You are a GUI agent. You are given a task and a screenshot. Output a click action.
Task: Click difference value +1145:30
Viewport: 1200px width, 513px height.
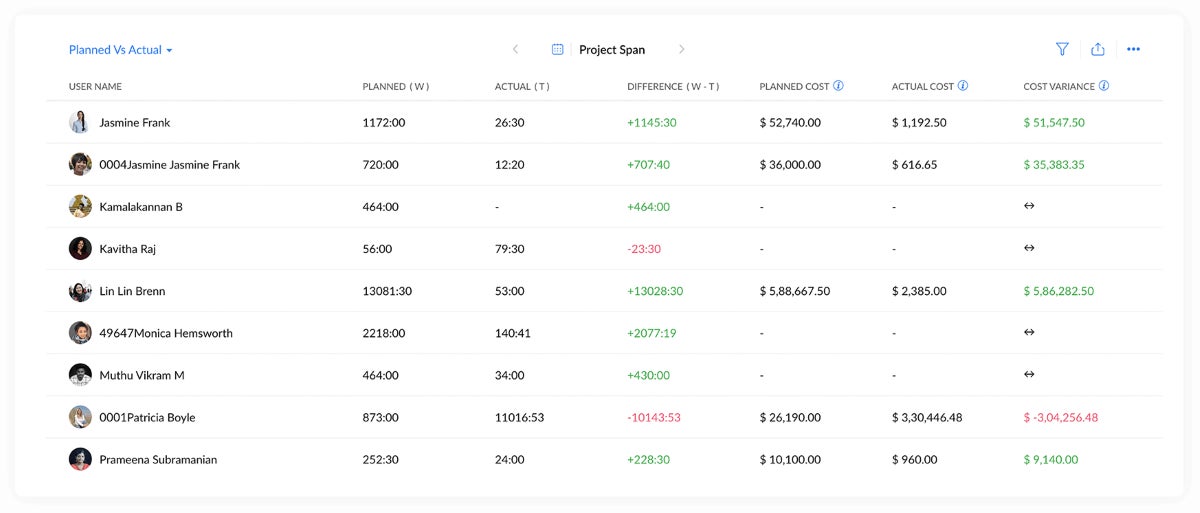coord(652,123)
